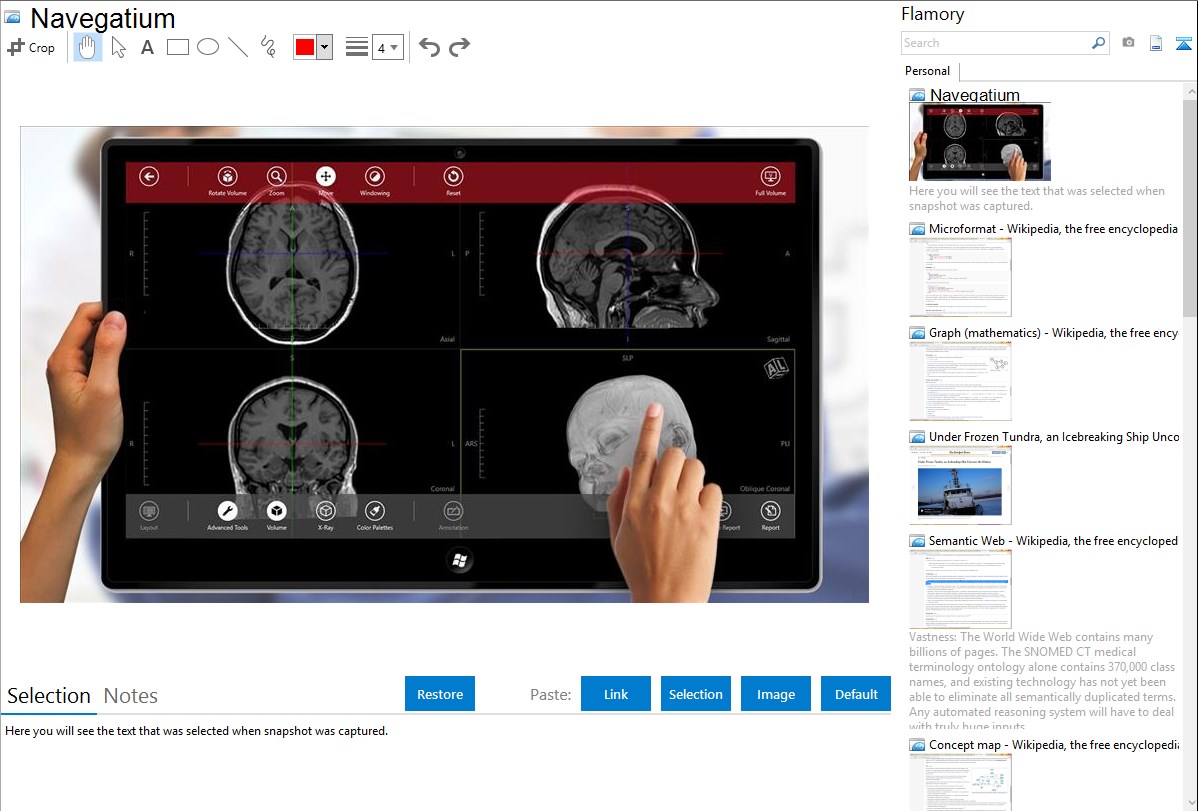Click the Paste Link button
1198x811 pixels.
pyautogui.click(x=616, y=694)
